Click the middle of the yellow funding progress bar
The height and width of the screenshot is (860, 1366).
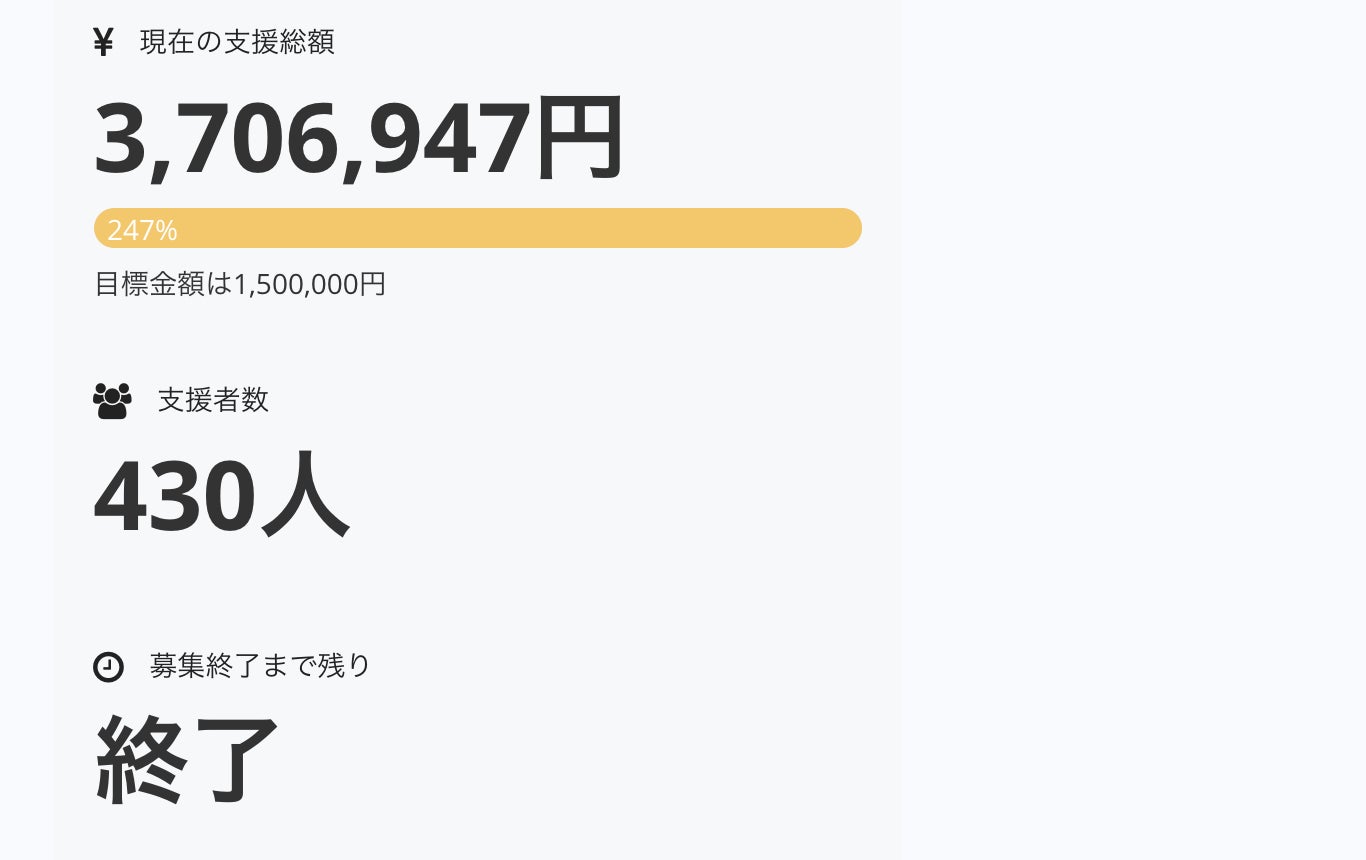pyautogui.click(x=478, y=228)
